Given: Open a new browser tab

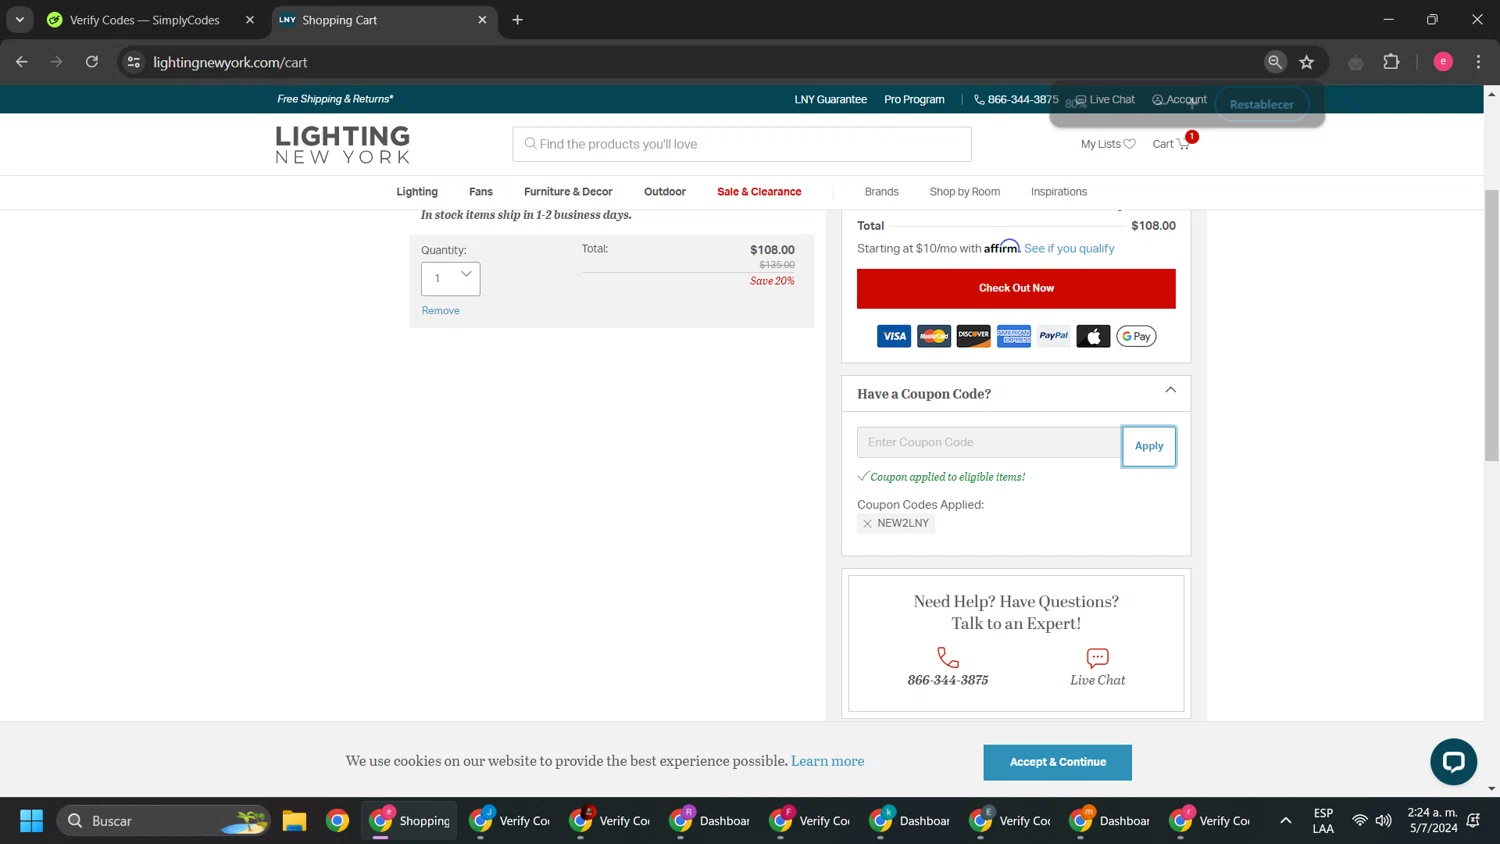Looking at the screenshot, I should click(x=517, y=20).
